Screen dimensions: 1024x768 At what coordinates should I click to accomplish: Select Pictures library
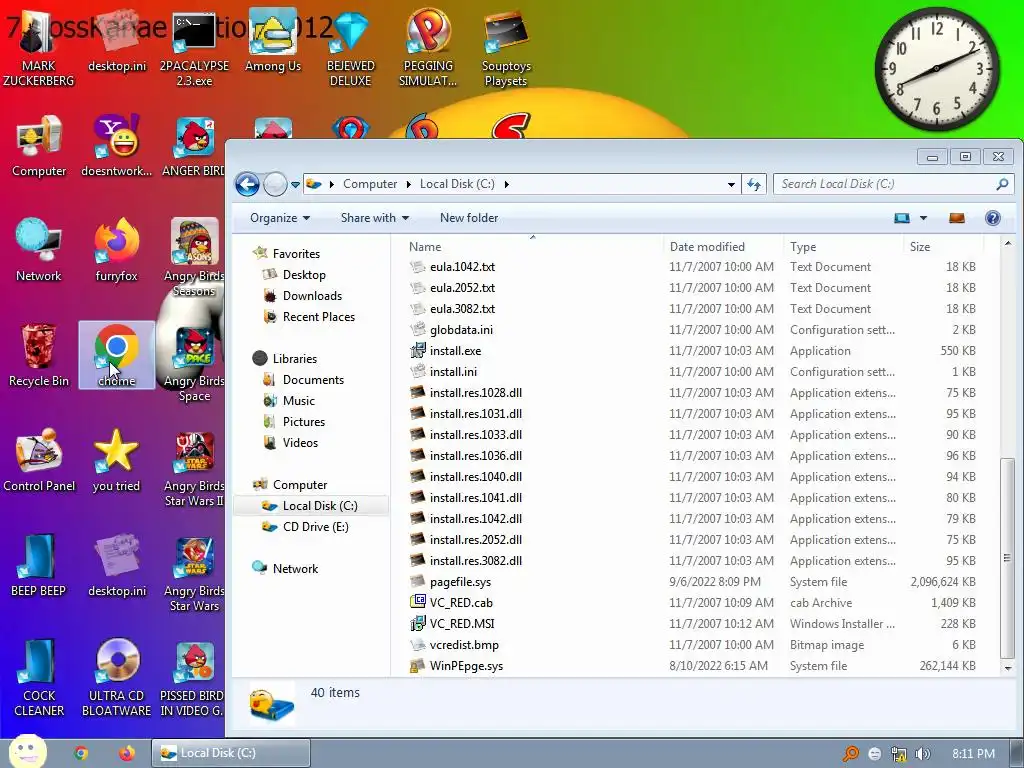[x=303, y=422]
